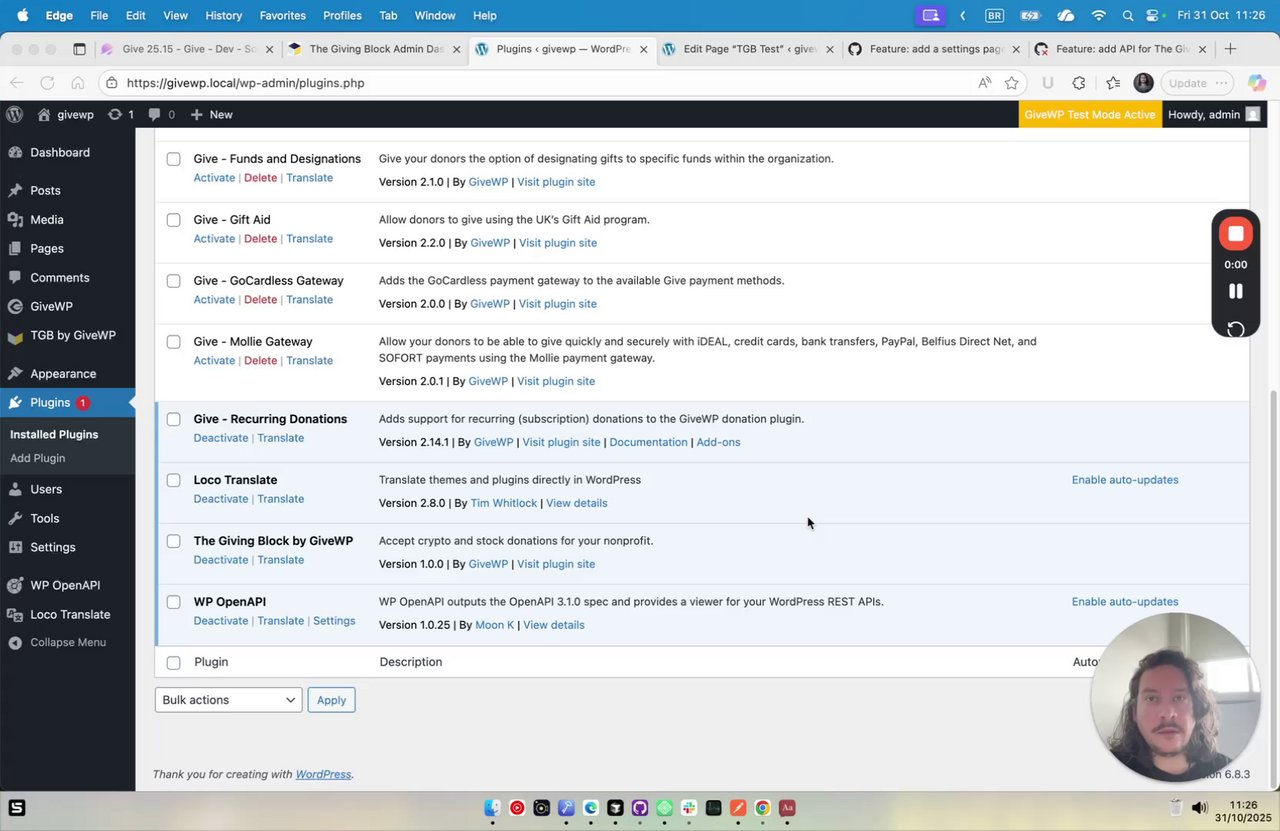Check The Giving Block by GiveWP checkbox
The width and height of the screenshot is (1280, 831).
174,541
